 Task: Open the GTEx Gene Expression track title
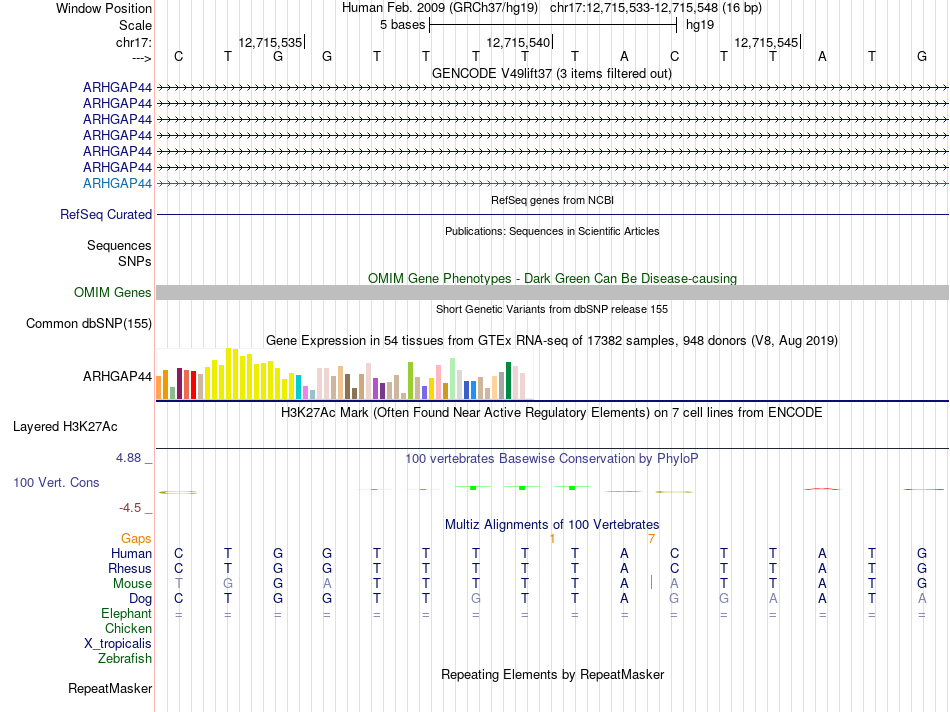click(552, 341)
